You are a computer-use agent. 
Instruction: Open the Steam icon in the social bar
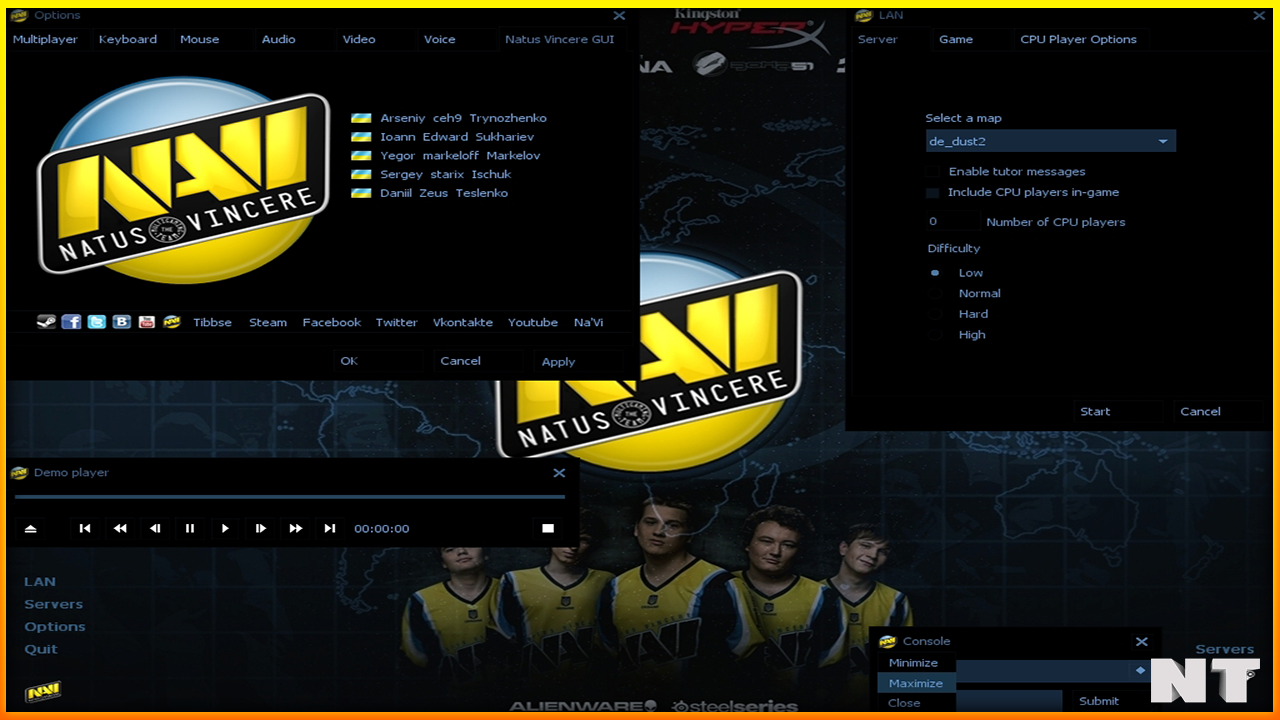pyautogui.click(x=46, y=322)
